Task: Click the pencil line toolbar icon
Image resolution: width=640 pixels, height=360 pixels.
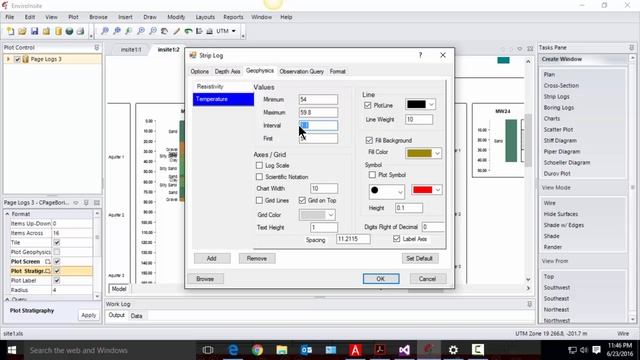Action: (176, 31)
